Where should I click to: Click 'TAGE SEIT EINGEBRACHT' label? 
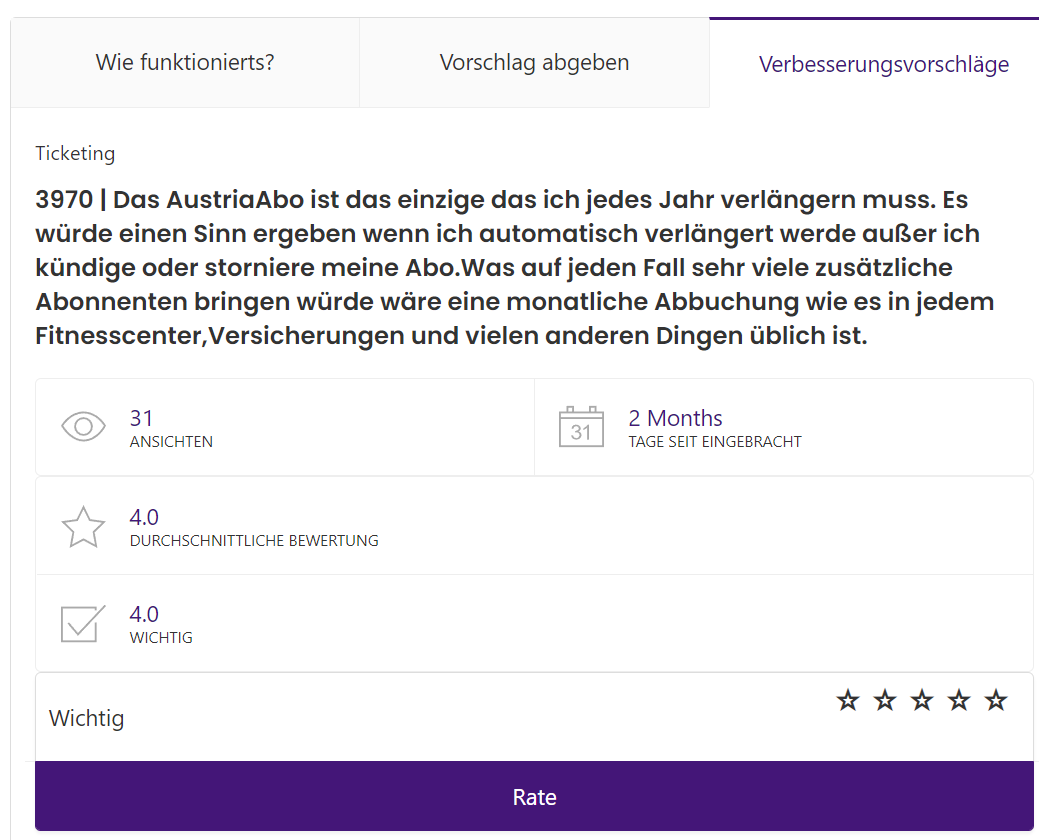pyautogui.click(x=715, y=442)
